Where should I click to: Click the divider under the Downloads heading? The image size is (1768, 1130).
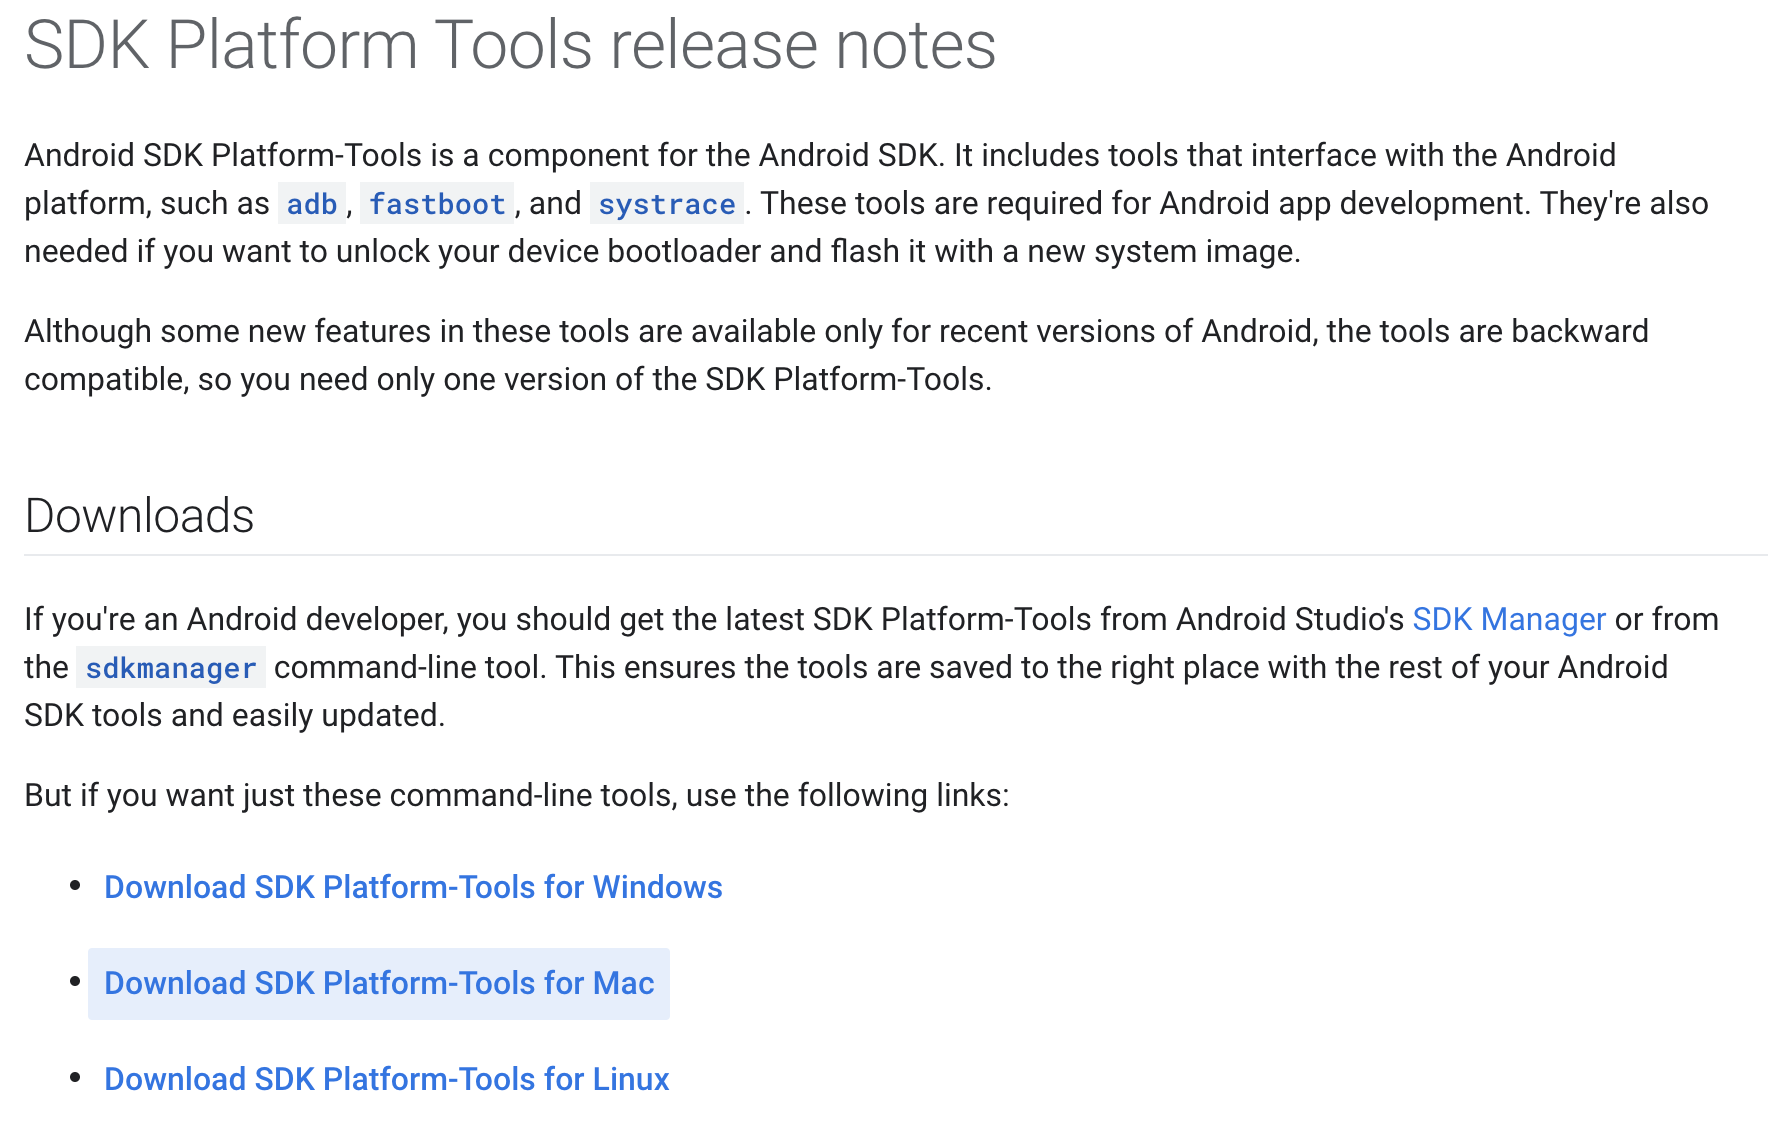click(x=884, y=551)
